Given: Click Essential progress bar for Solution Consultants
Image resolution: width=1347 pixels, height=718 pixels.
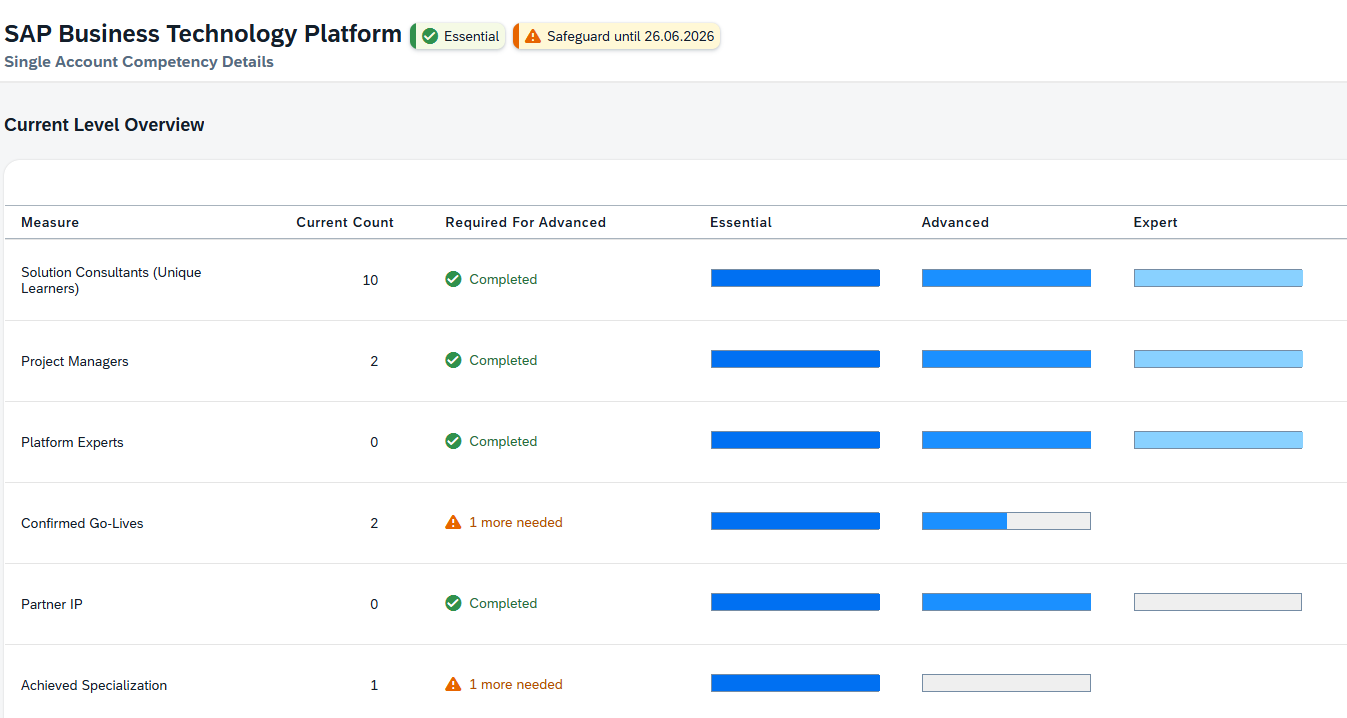Looking at the screenshot, I should point(795,278).
